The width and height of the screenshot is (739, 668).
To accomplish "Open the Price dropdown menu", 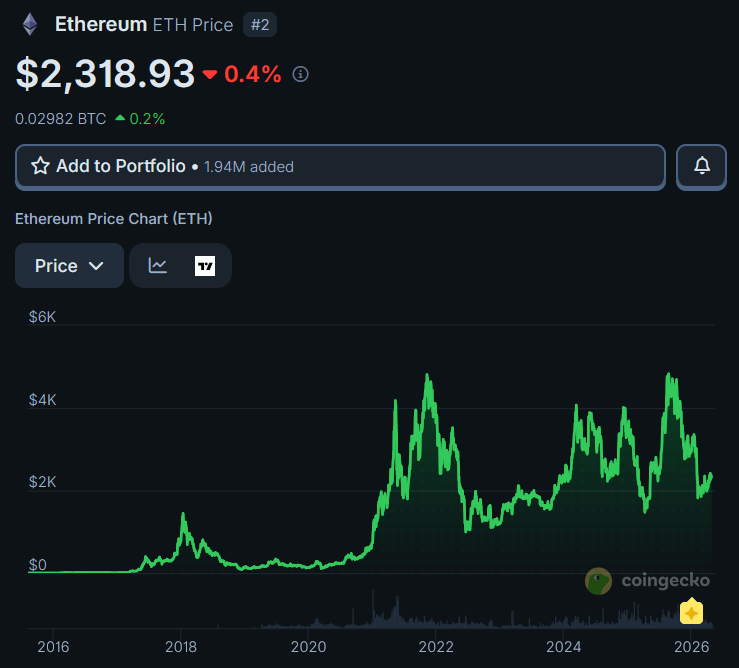I will coord(69,265).
